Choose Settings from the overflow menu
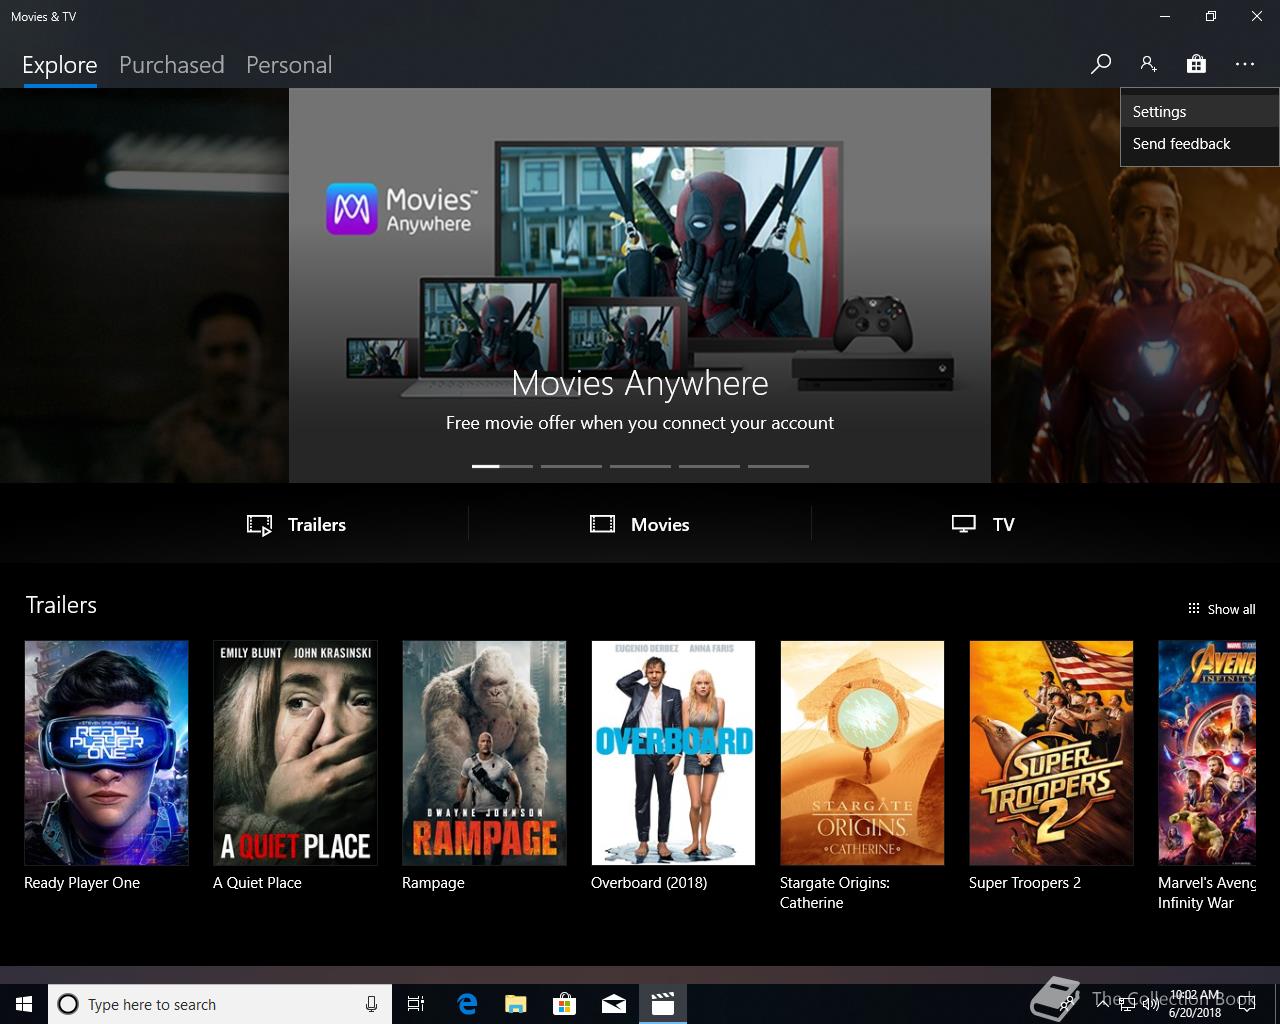Viewport: 1280px width, 1024px height. pos(1200,112)
